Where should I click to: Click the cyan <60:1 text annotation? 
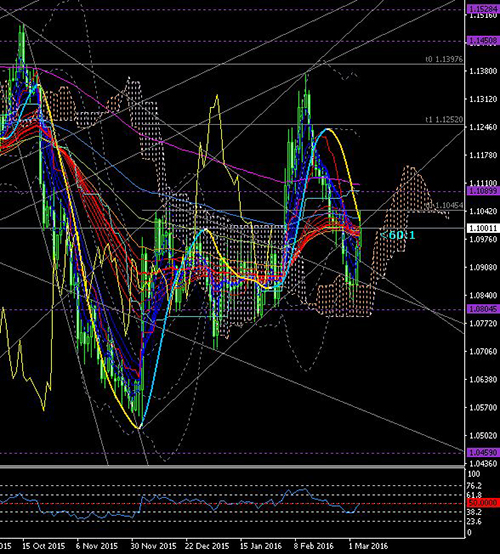pos(398,235)
